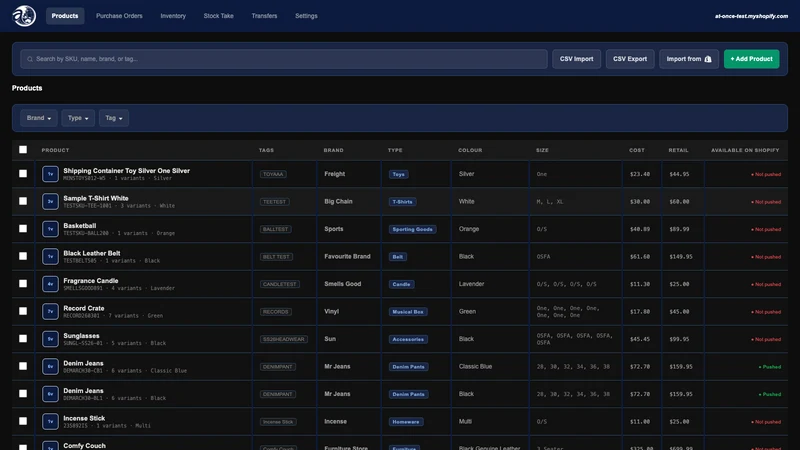Click the variants badge for Shipping Container Toy
Screen dimensions: 800x450
(50, 174)
